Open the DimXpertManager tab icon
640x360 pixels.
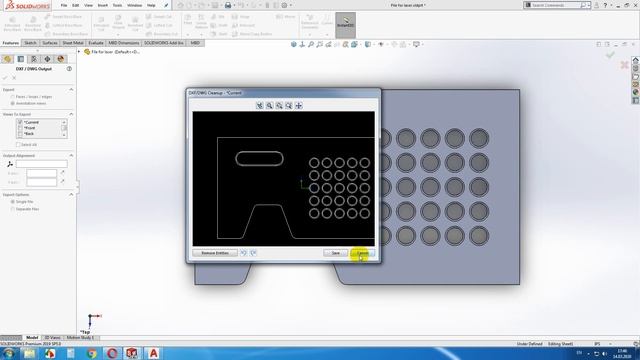click(x=47, y=59)
